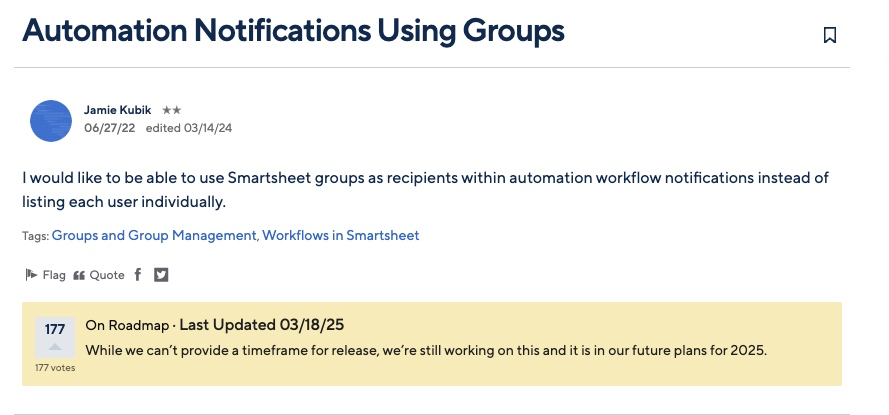889x415 pixels.
Task: Open Jamie Kubik's avatar profile picture
Action: coord(51,121)
